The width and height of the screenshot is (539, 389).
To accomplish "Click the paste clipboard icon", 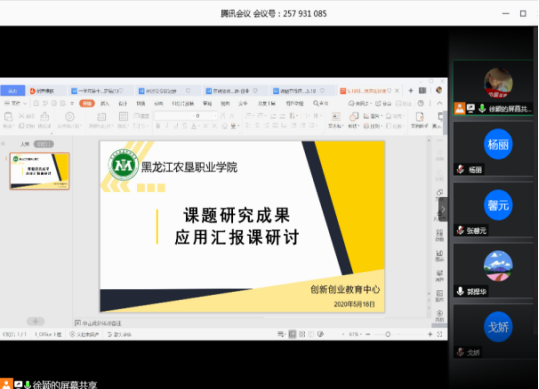I will tap(8, 117).
